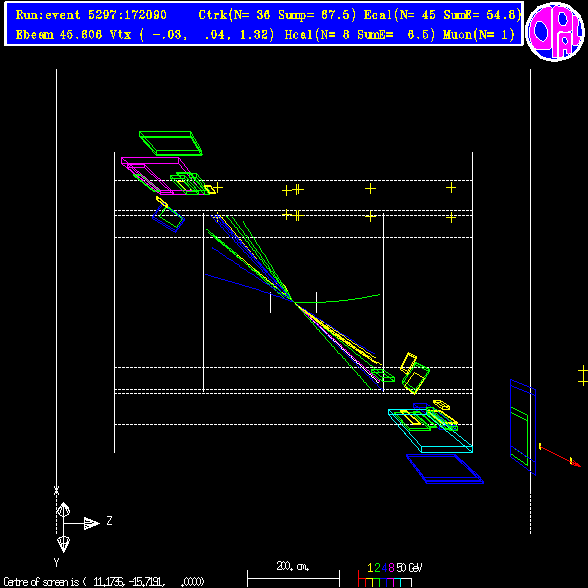The image size is (588, 588).
Task: Click the curved green track right of vertex
Action: pyautogui.click(x=338, y=299)
